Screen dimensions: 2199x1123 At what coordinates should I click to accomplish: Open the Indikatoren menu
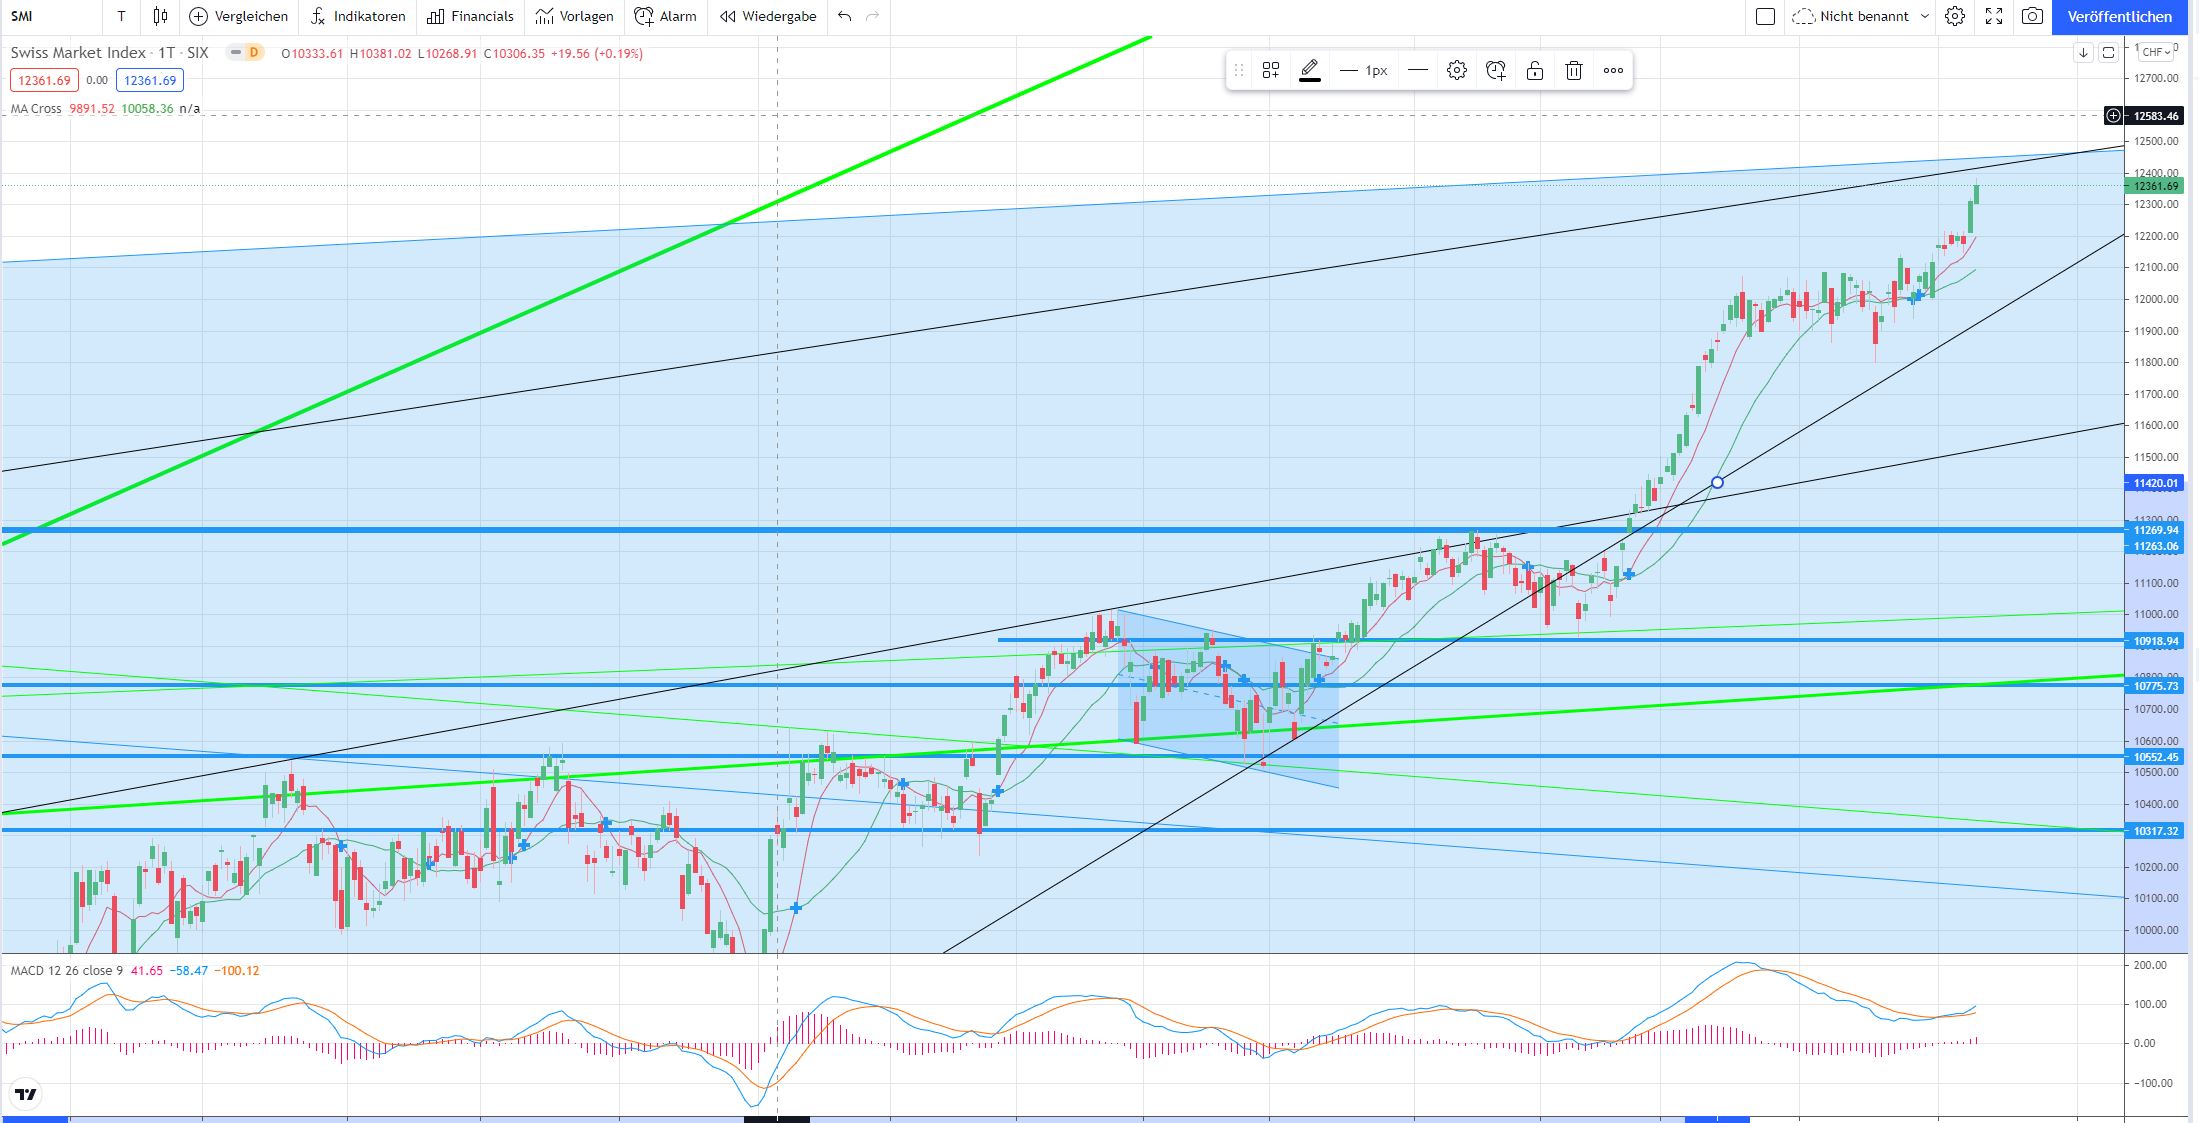(x=358, y=16)
